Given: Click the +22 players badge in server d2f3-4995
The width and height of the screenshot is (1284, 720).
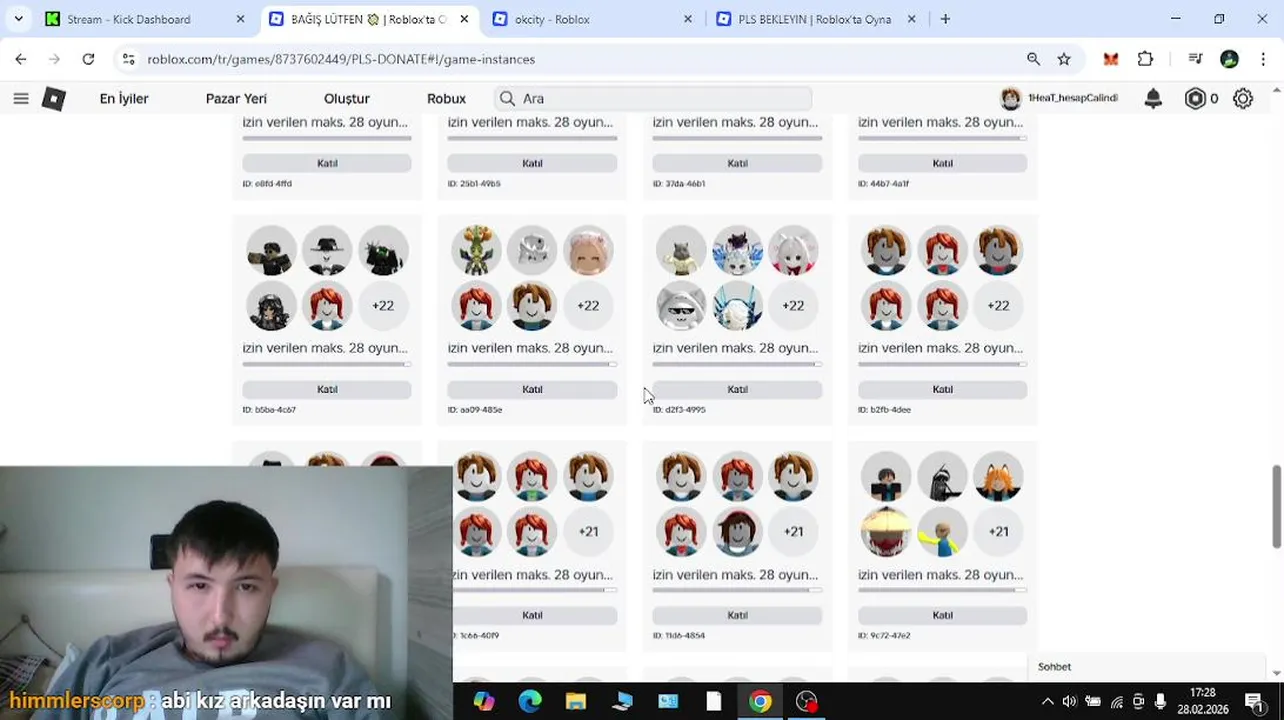Looking at the screenshot, I should pyautogui.click(x=793, y=306).
